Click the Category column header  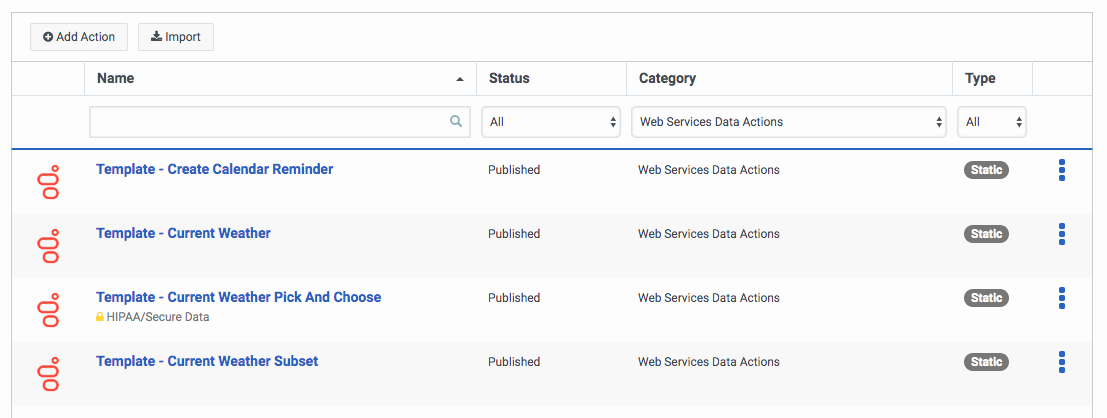(x=667, y=78)
